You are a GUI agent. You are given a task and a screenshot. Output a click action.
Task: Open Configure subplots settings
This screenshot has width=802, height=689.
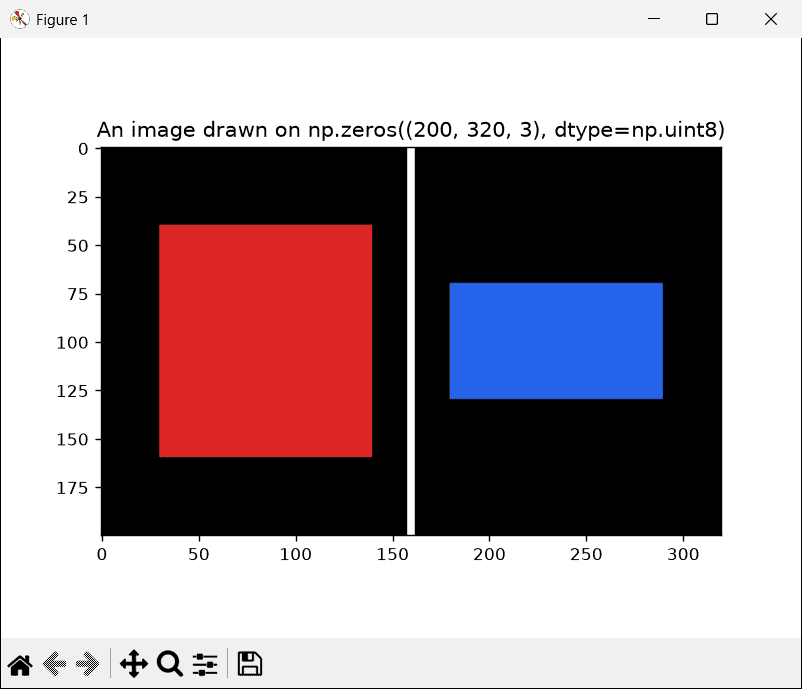pyautogui.click(x=205, y=664)
